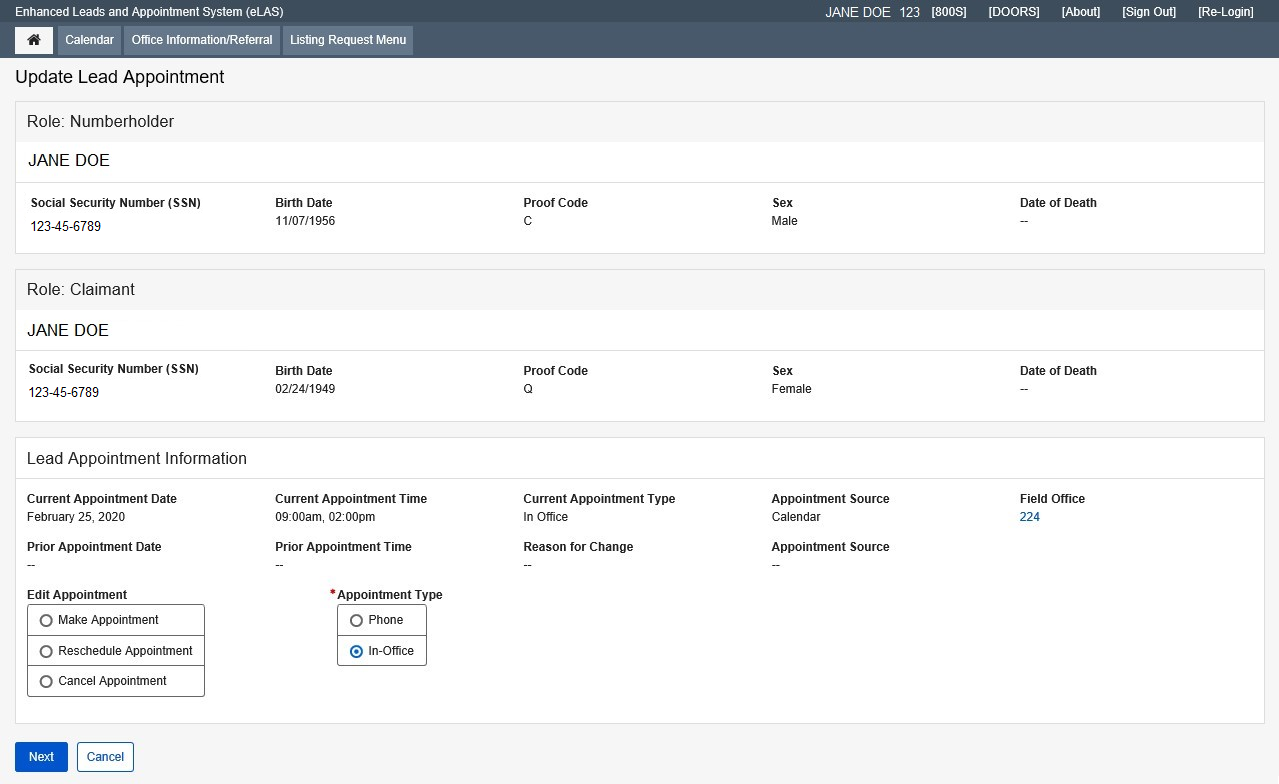The width and height of the screenshot is (1279, 784).
Task: Choose the In-Office appointment type
Action: pyautogui.click(x=357, y=651)
